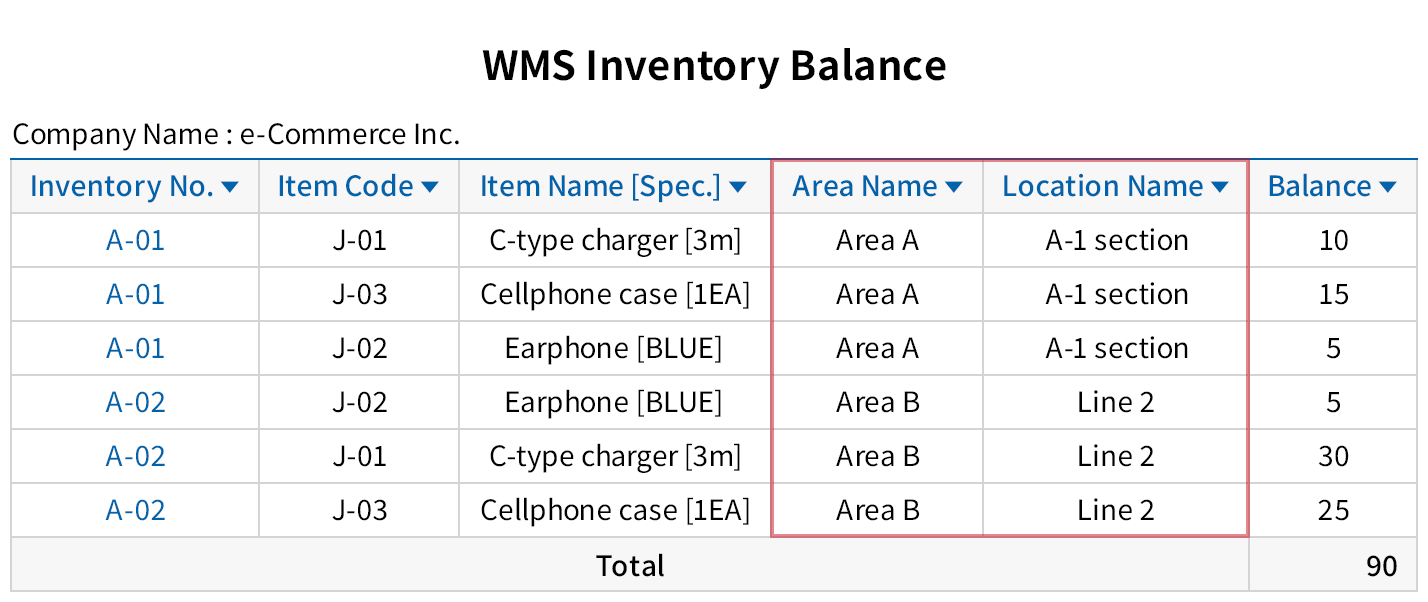The height and width of the screenshot is (602, 1428).
Task: Click A-02 link in the last Cellphone case row
Action: [x=135, y=511]
